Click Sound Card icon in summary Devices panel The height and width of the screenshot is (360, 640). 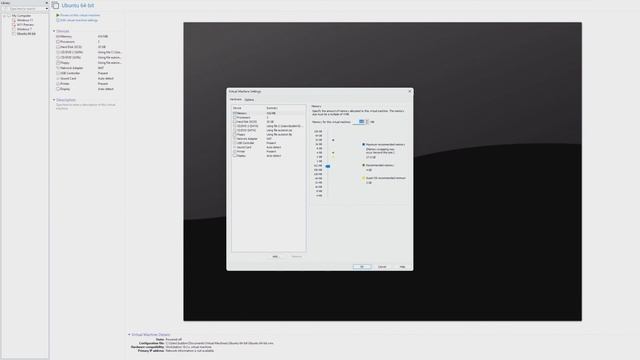click(x=58, y=78)
